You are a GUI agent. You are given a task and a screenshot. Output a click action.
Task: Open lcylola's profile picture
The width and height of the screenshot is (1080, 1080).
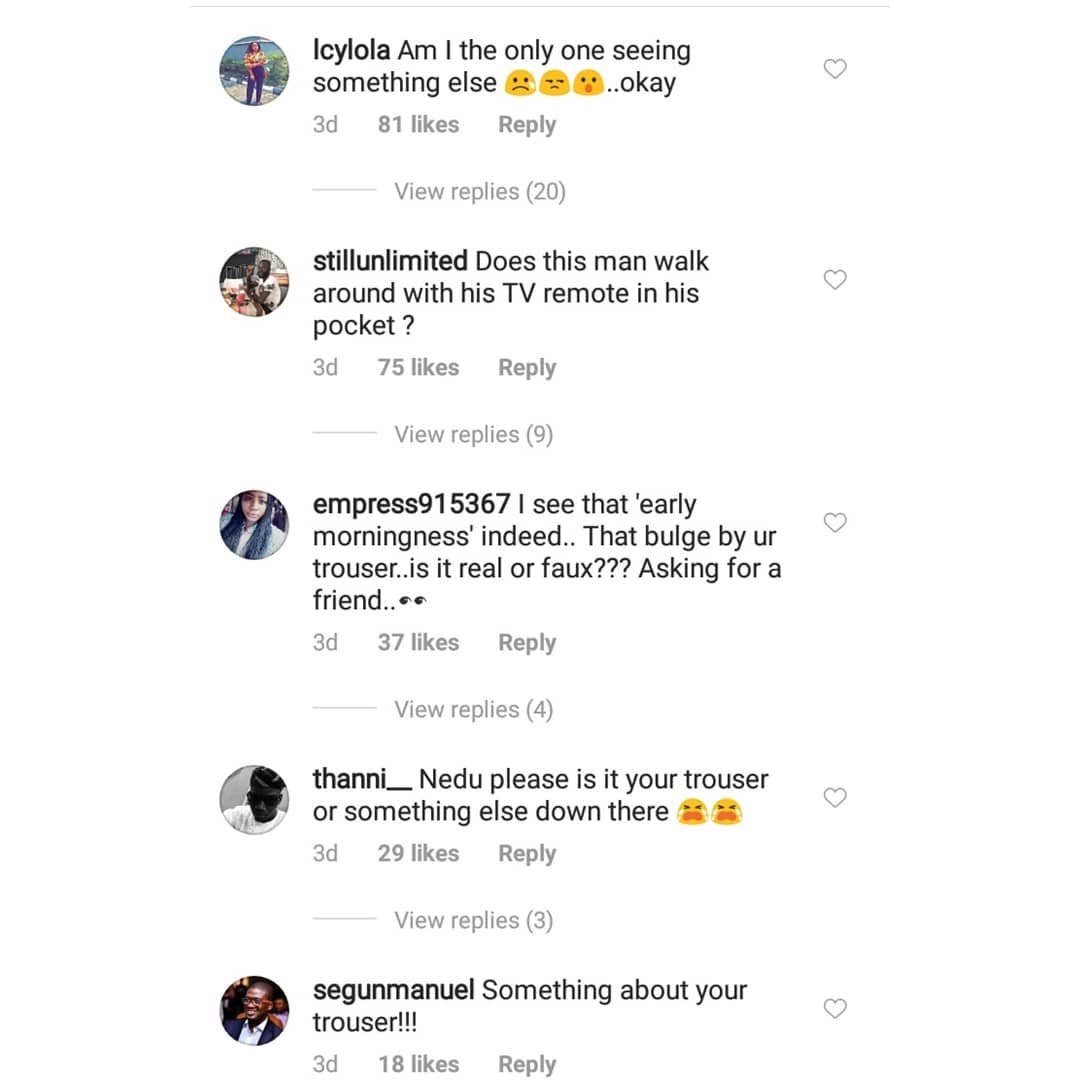tap(254, 70)
